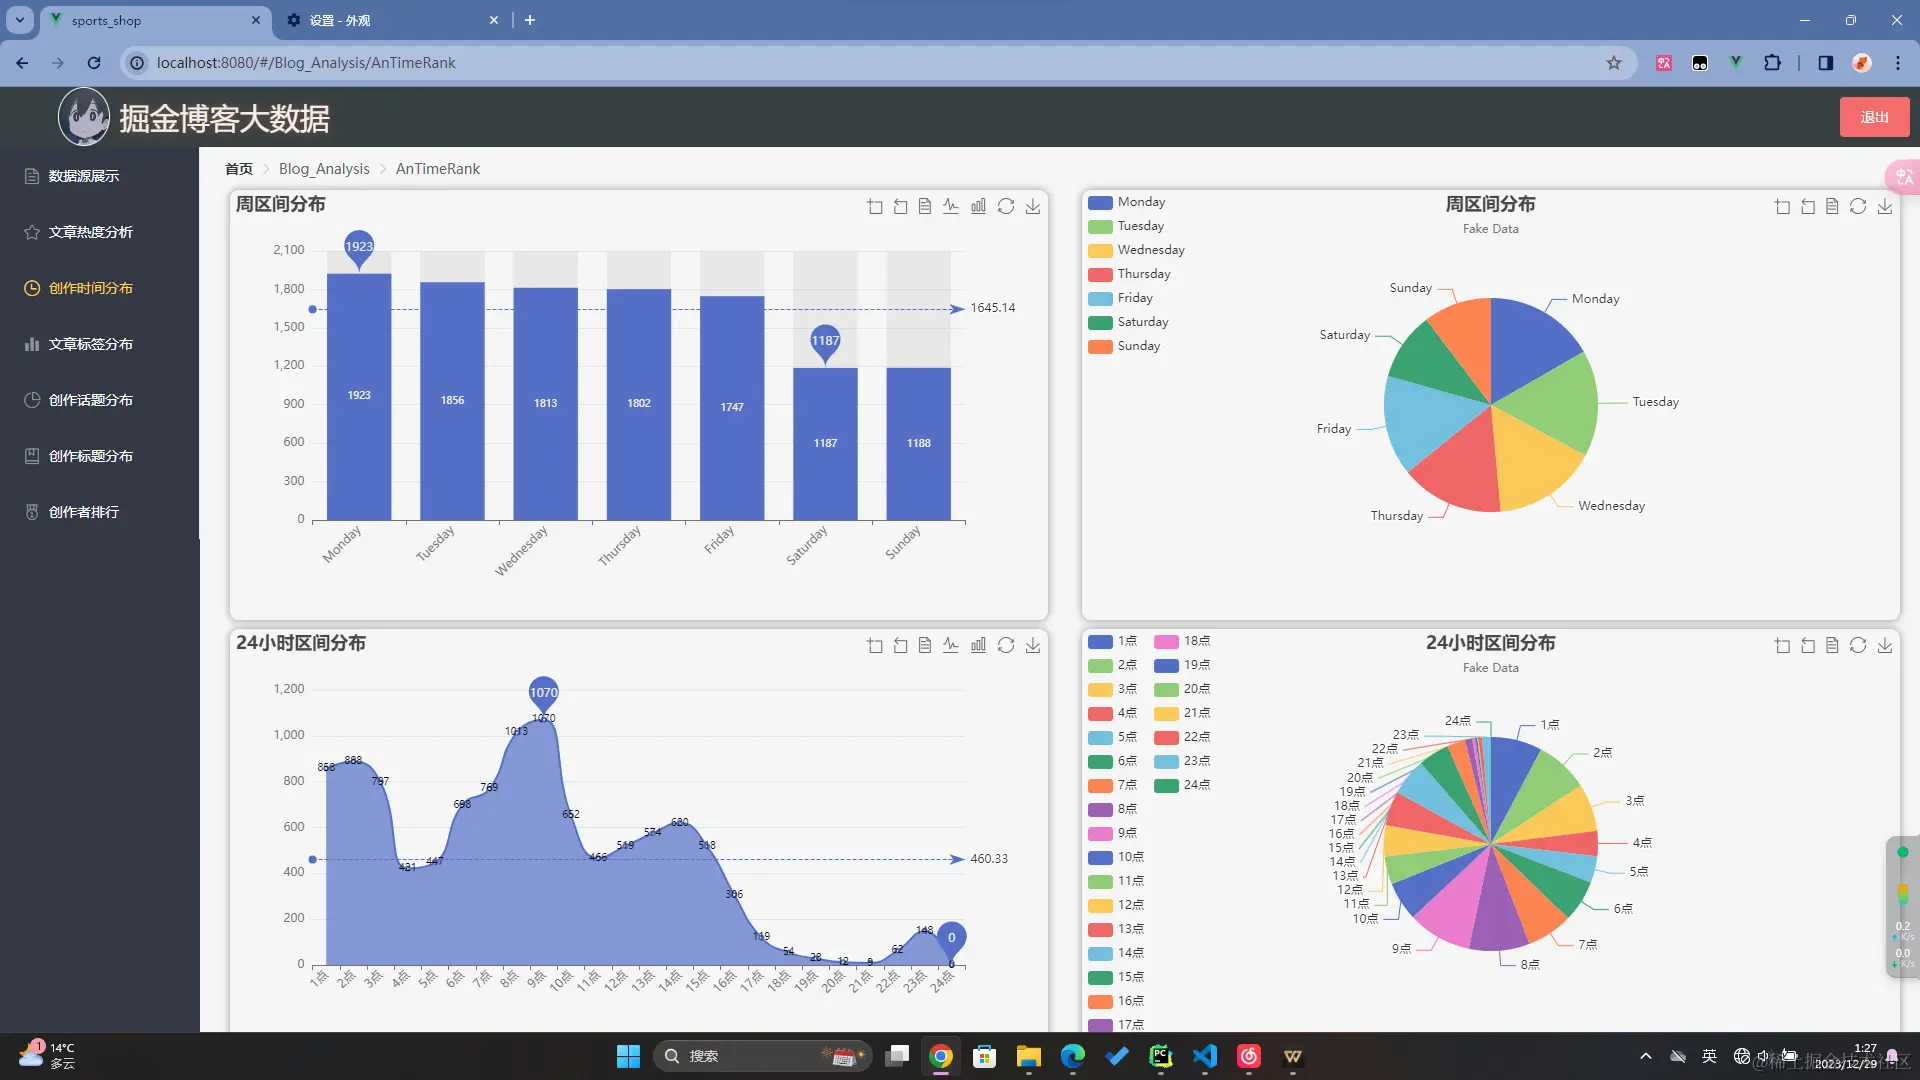
Task: Show hidden system tray icons
Action: coord(1645,1056)
